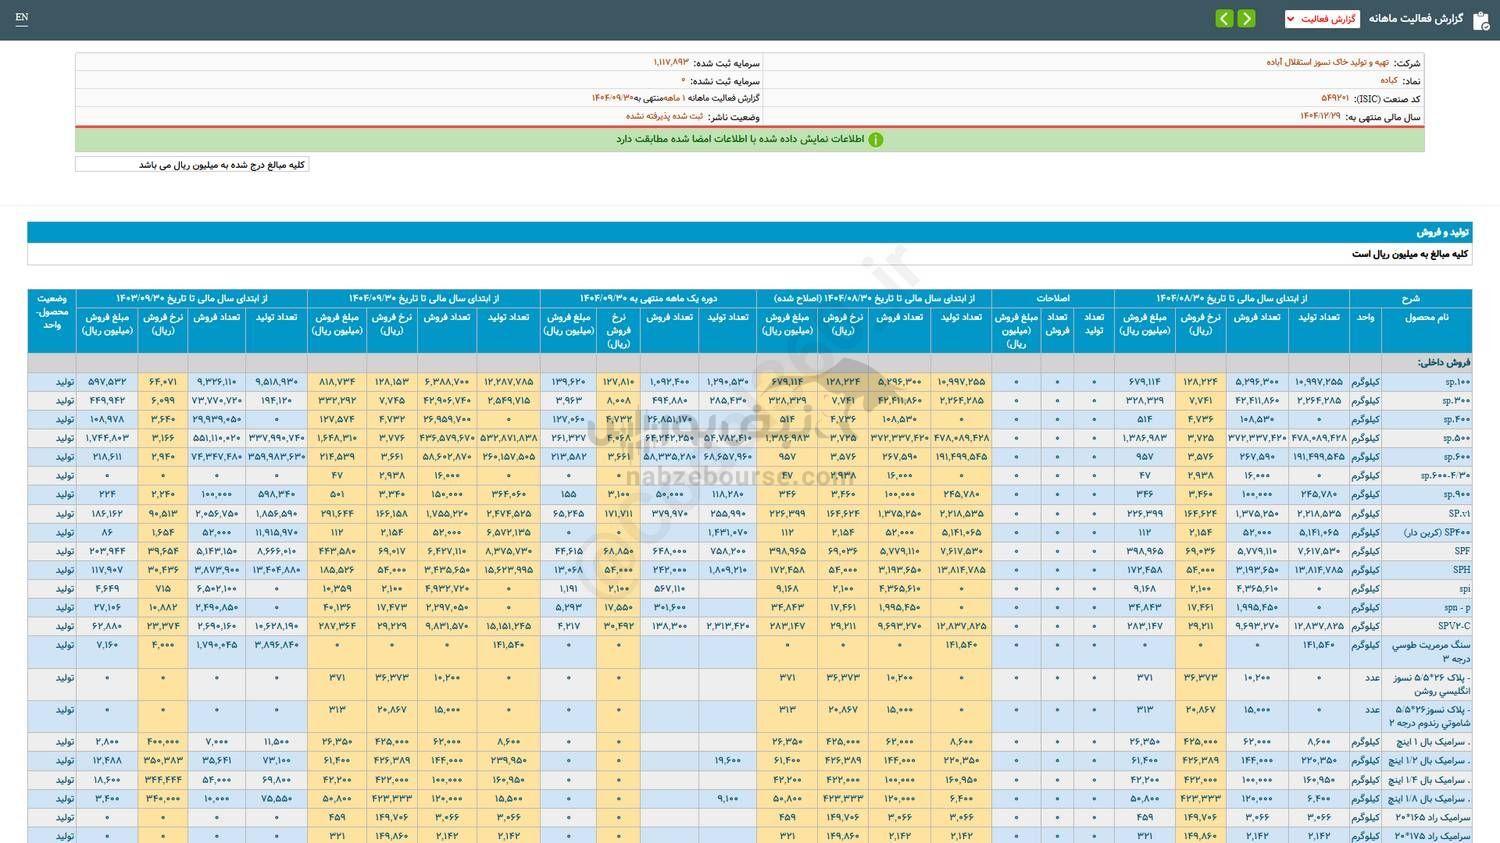Go to next report with right green arrow
The height and width of the screenshot is (843, 1500).
click(1246, 19)
